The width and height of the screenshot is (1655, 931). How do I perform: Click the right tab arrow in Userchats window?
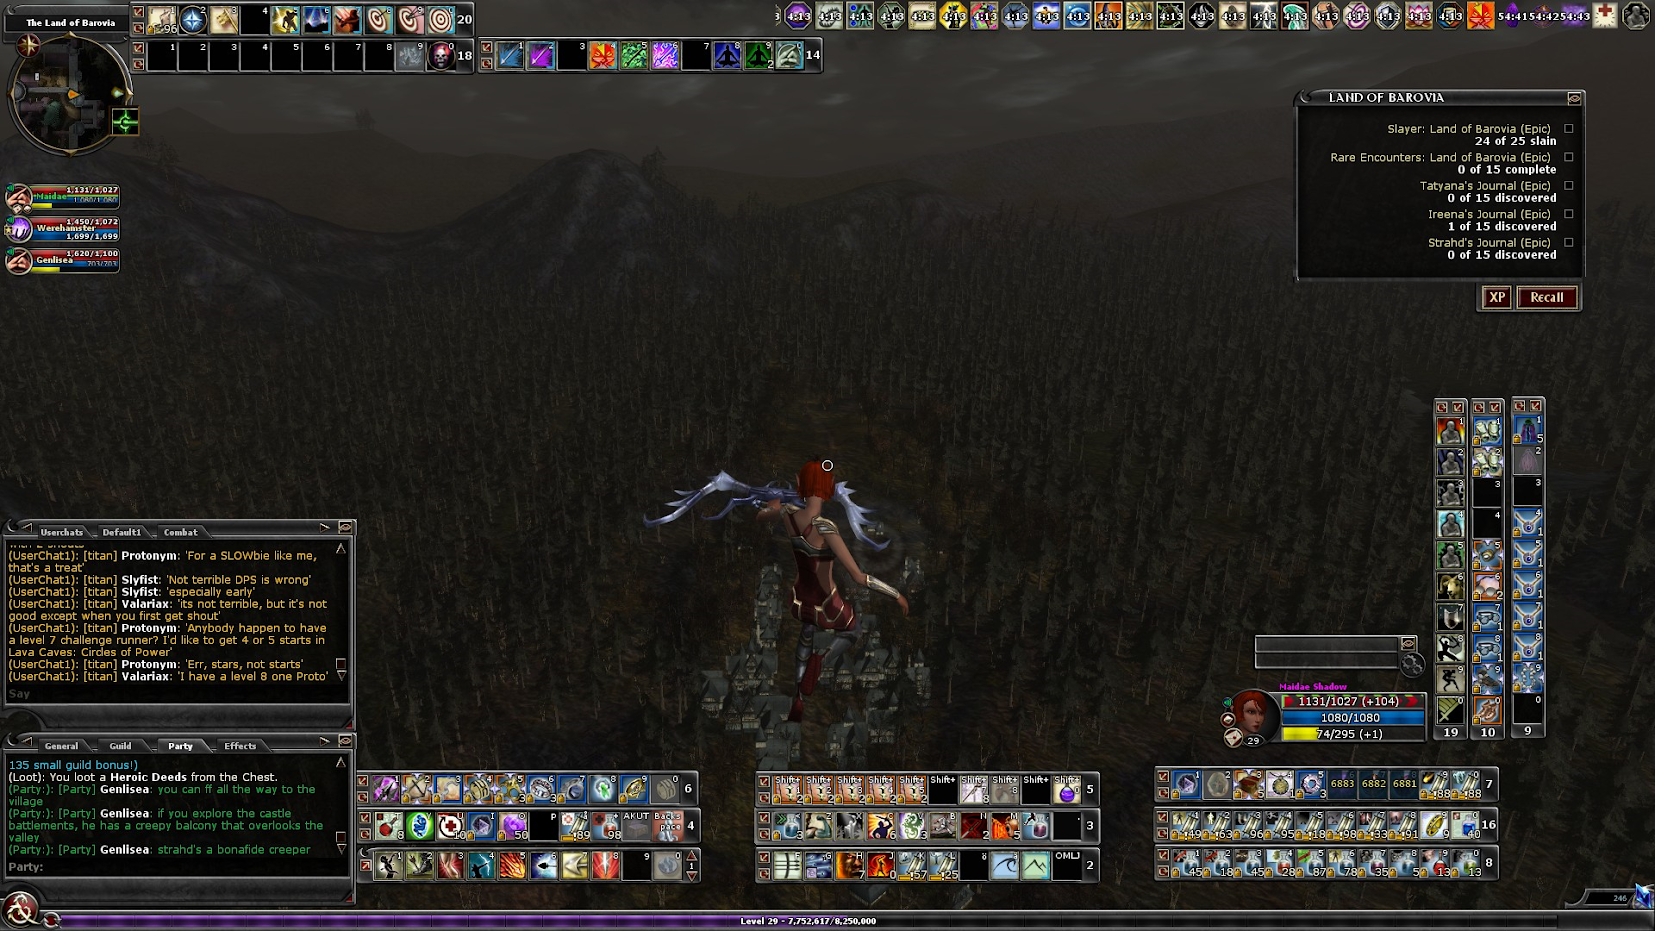pyautogui.click(x=325, y=527)
